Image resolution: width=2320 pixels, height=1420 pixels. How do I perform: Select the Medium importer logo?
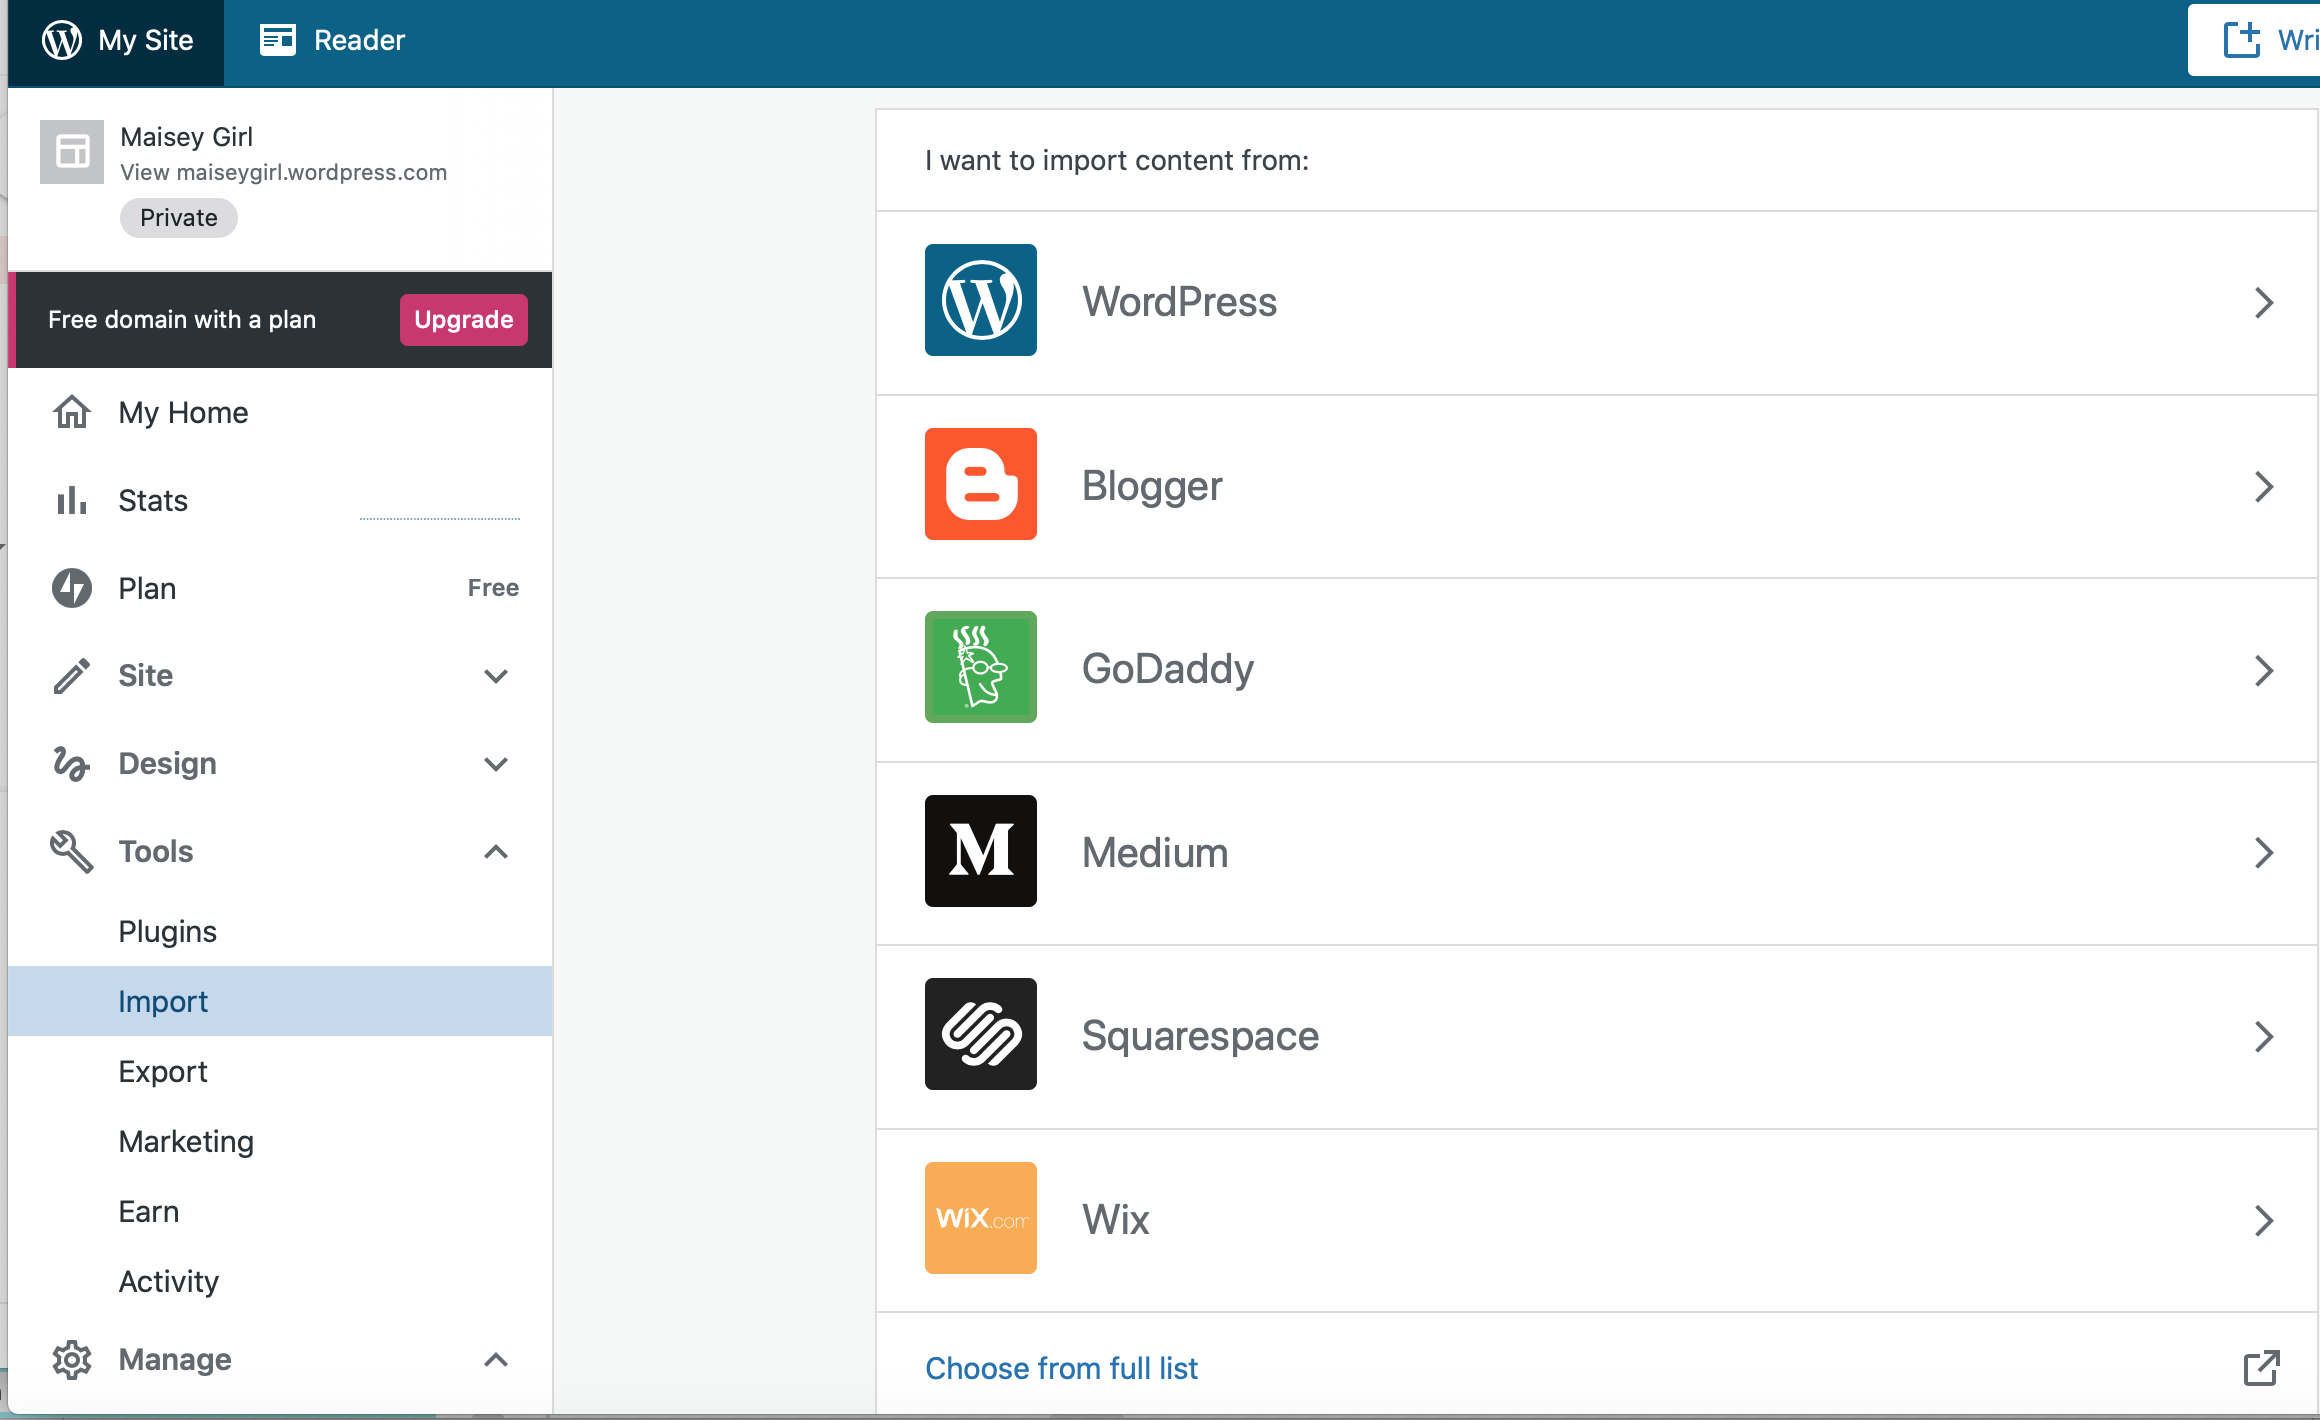coord(981,851)
